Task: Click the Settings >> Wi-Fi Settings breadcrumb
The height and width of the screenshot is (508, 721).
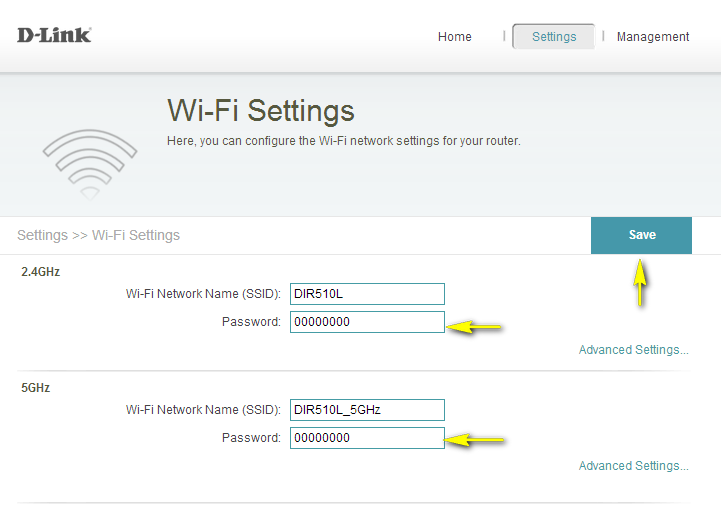Action: coord(98,236)
